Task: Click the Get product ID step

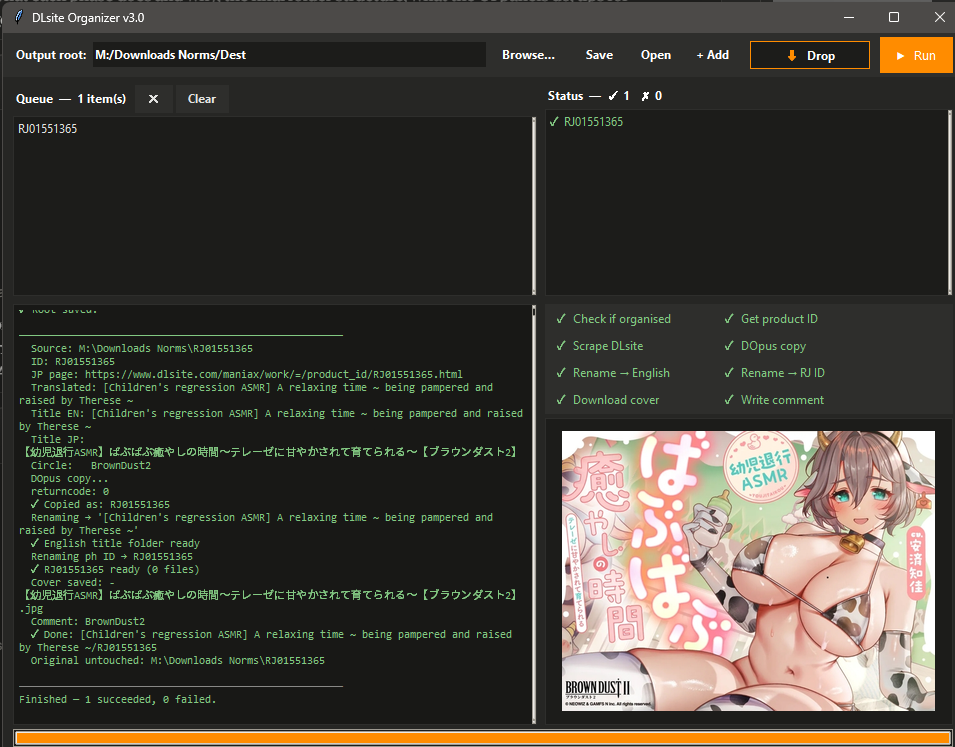Action: [771, 319]
